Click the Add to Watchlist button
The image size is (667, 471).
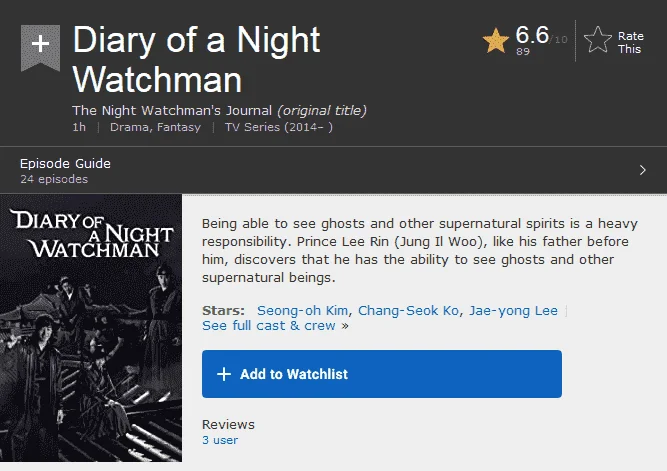point(382,374)
